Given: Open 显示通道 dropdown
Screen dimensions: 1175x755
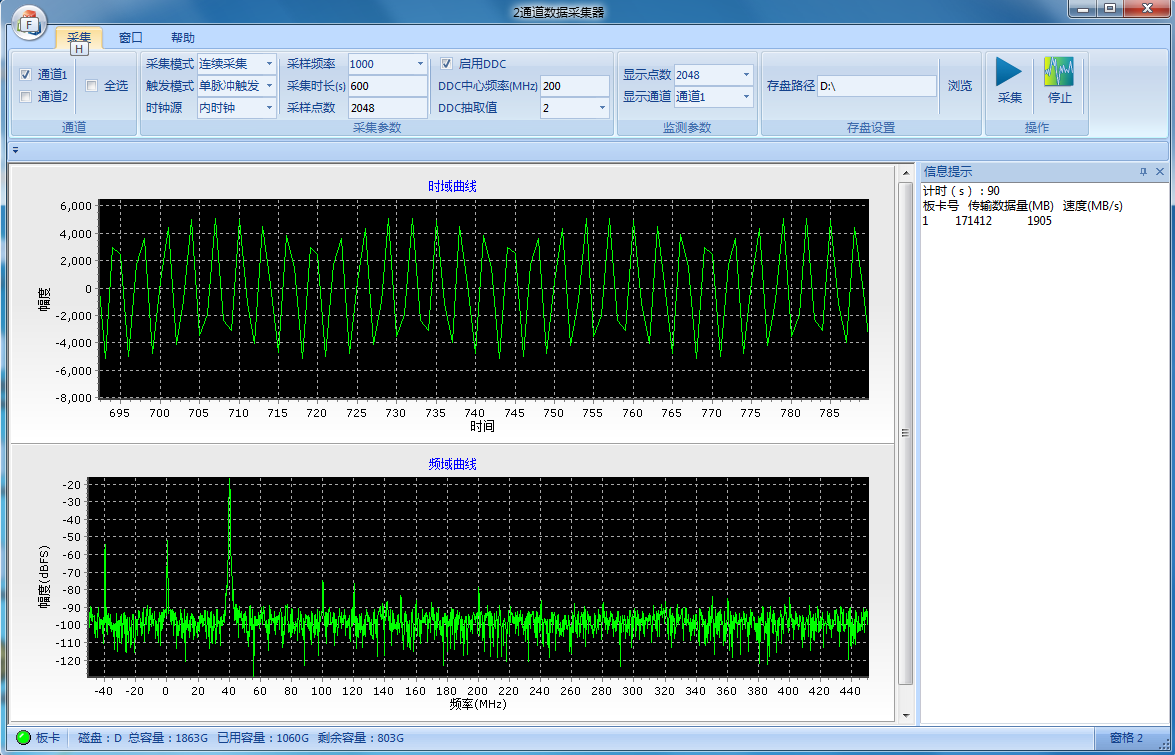Looking at the screenshot, I should click(x=746, y=97).
